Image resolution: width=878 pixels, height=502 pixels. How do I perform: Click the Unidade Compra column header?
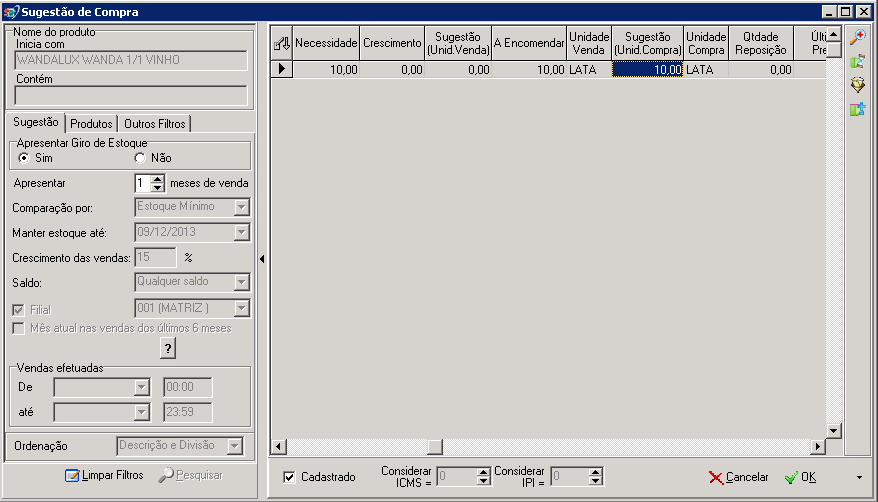706,43
